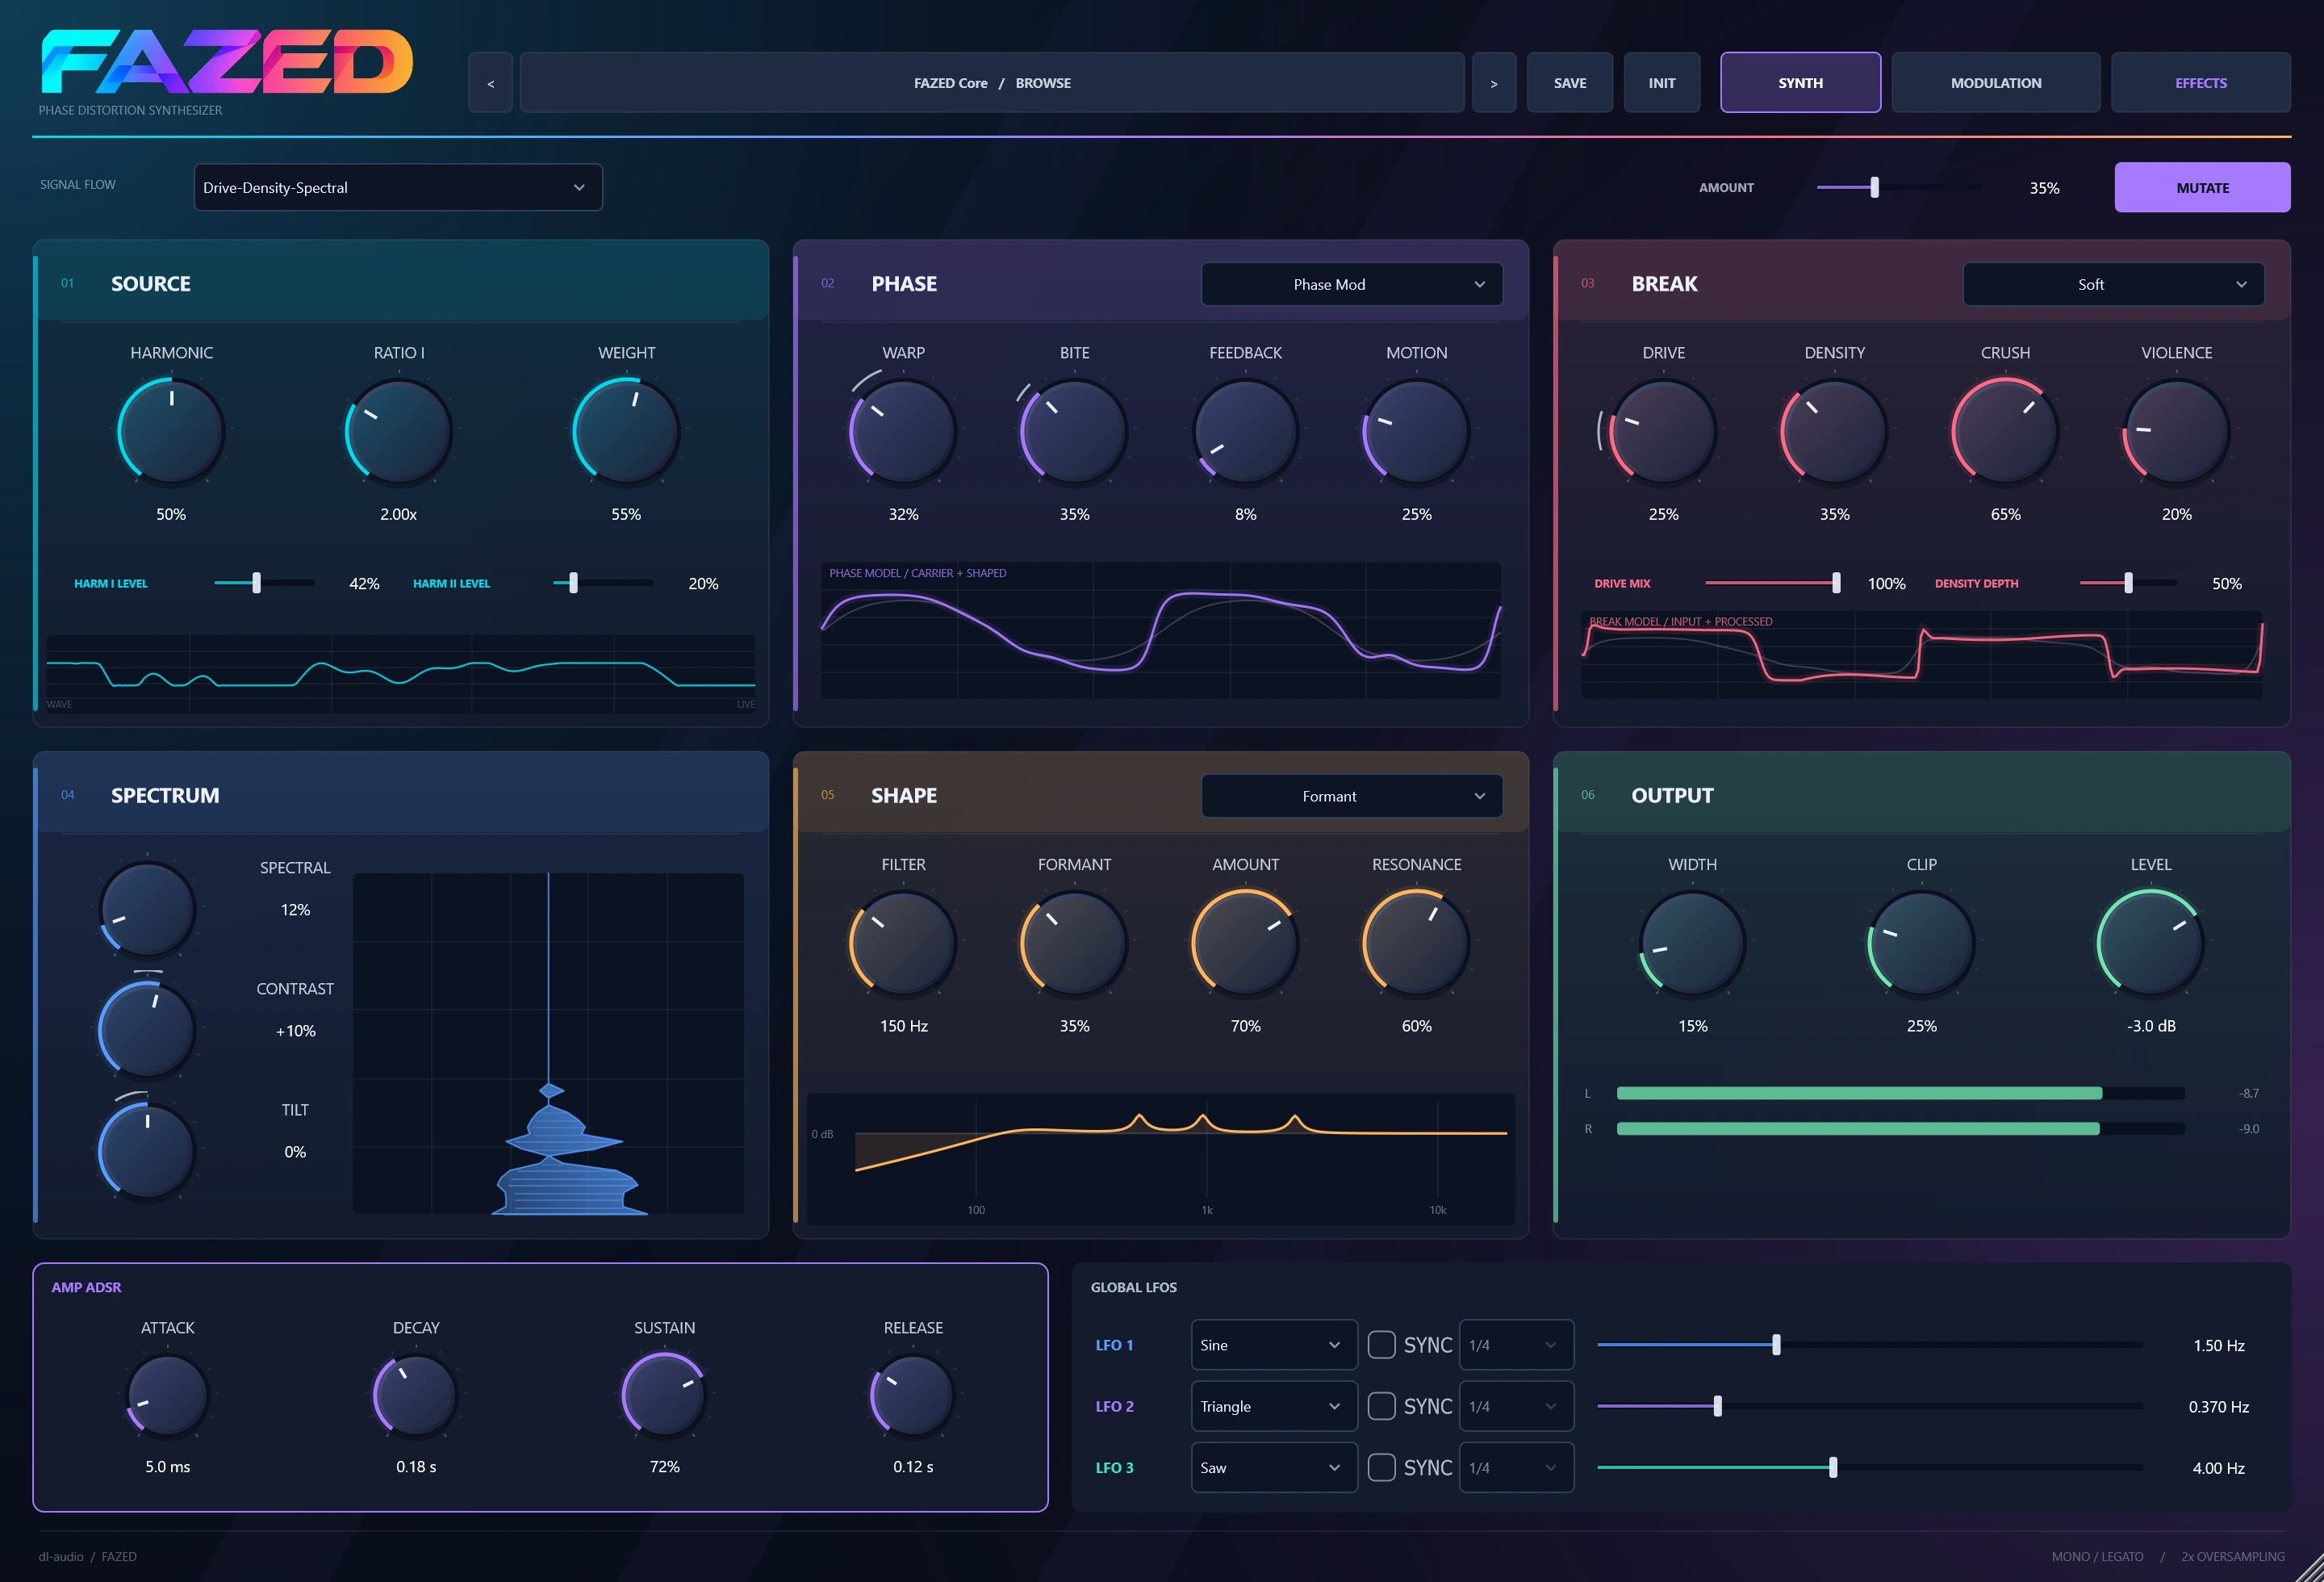Click the VIOLENCE knob in BREAK
Screen dimensions: 2324x1582
(2176, 431)
